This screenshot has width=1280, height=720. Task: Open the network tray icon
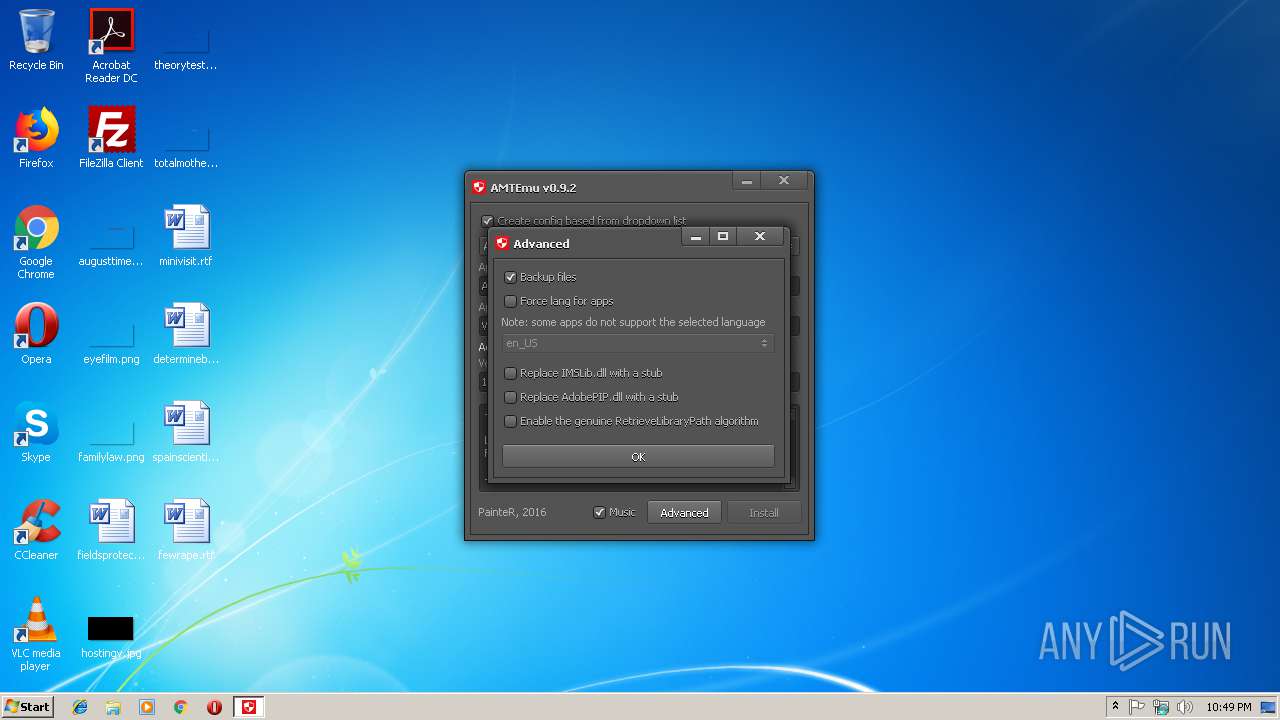(1161, 707)
